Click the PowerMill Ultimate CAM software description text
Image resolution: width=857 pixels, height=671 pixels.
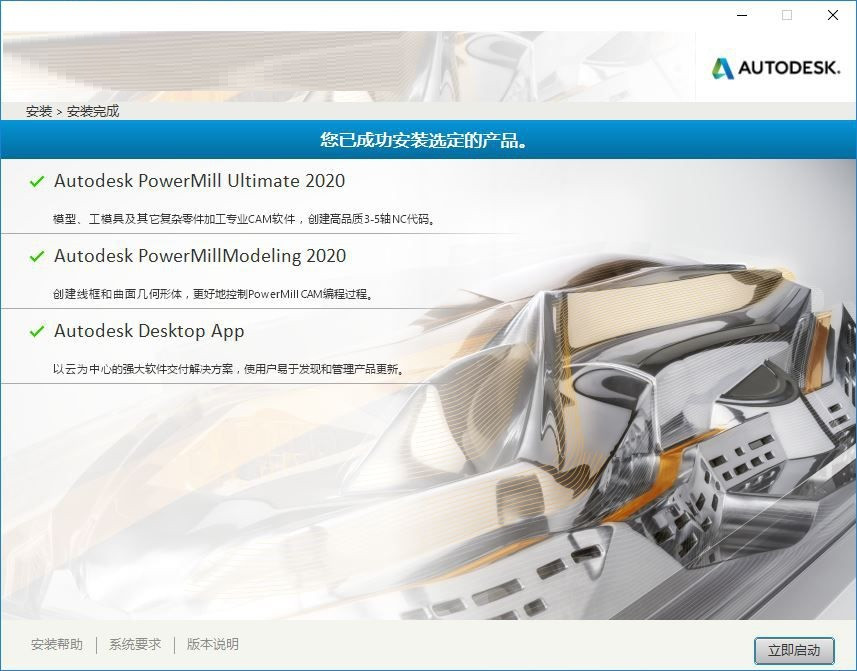tap(244, 219)
